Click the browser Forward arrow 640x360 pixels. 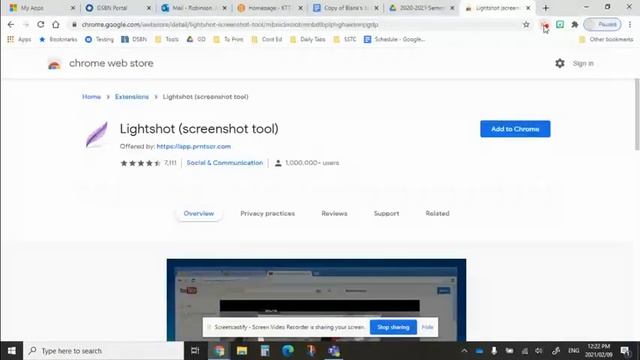[26, 24]
